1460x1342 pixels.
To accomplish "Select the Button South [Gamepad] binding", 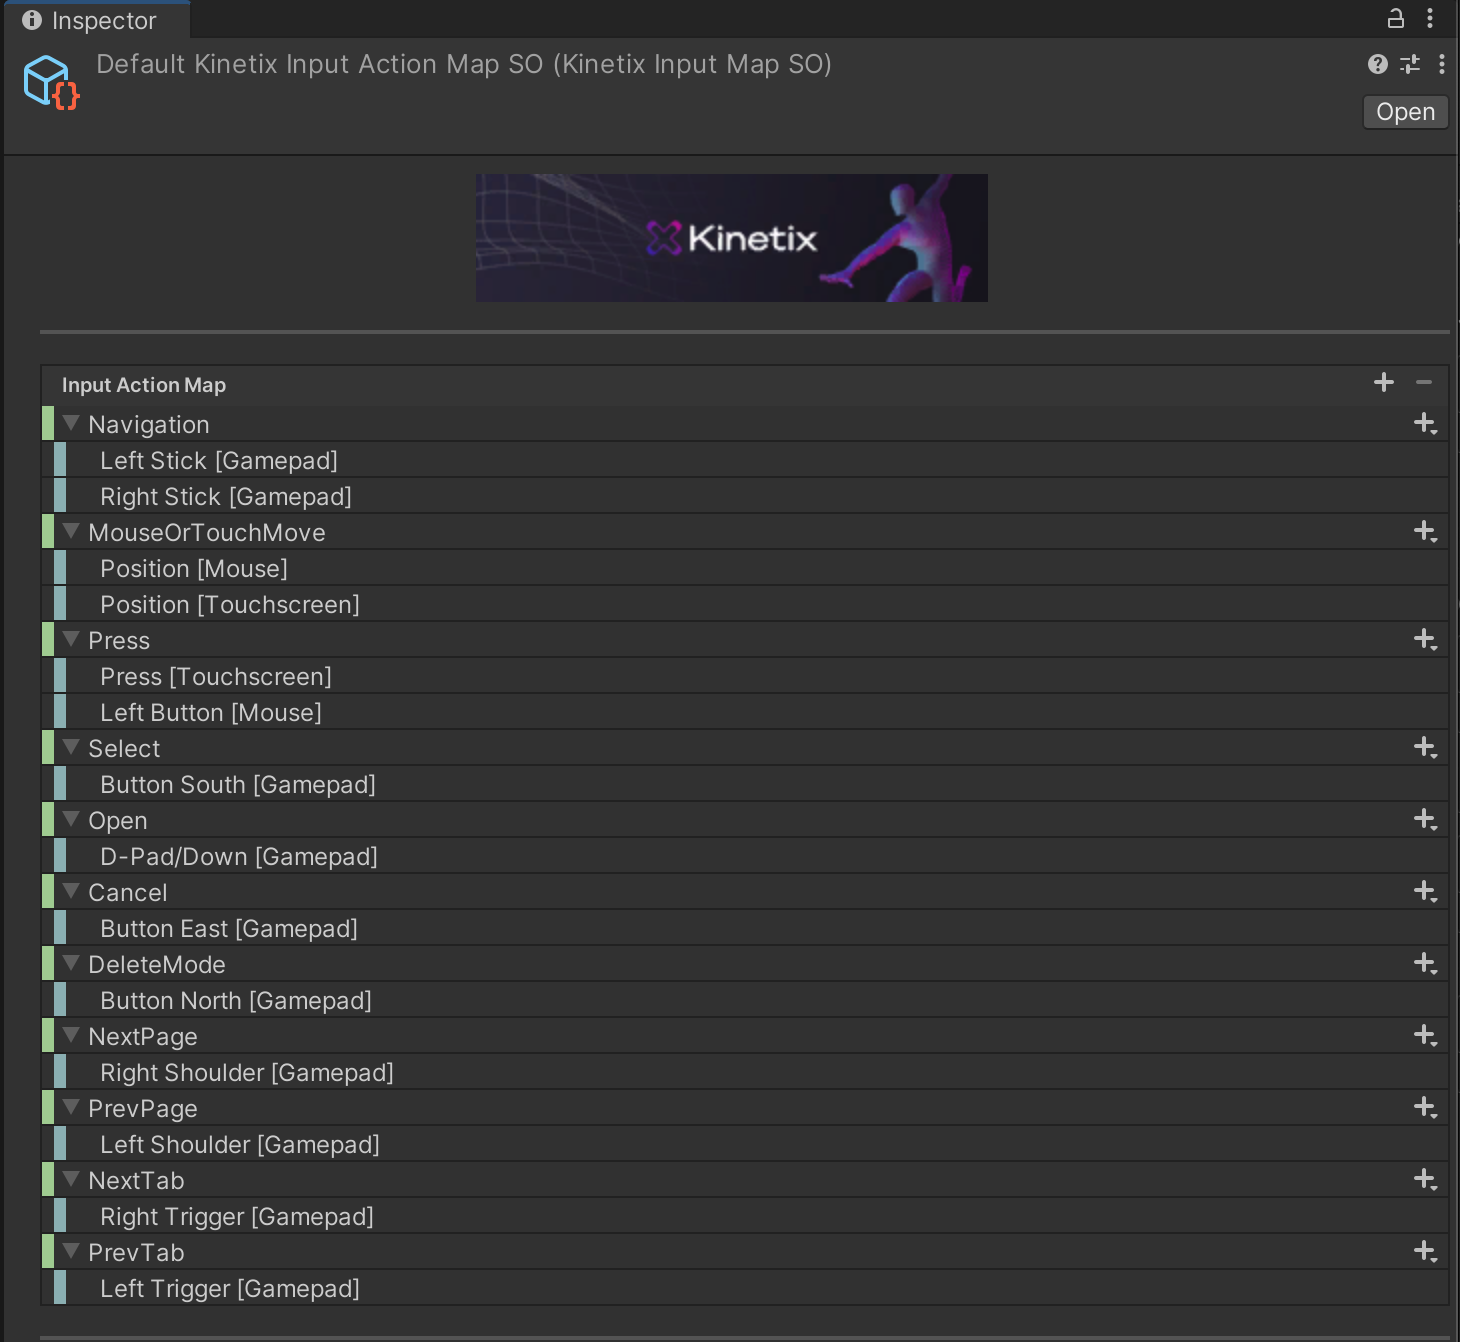I will click(750, 784).
